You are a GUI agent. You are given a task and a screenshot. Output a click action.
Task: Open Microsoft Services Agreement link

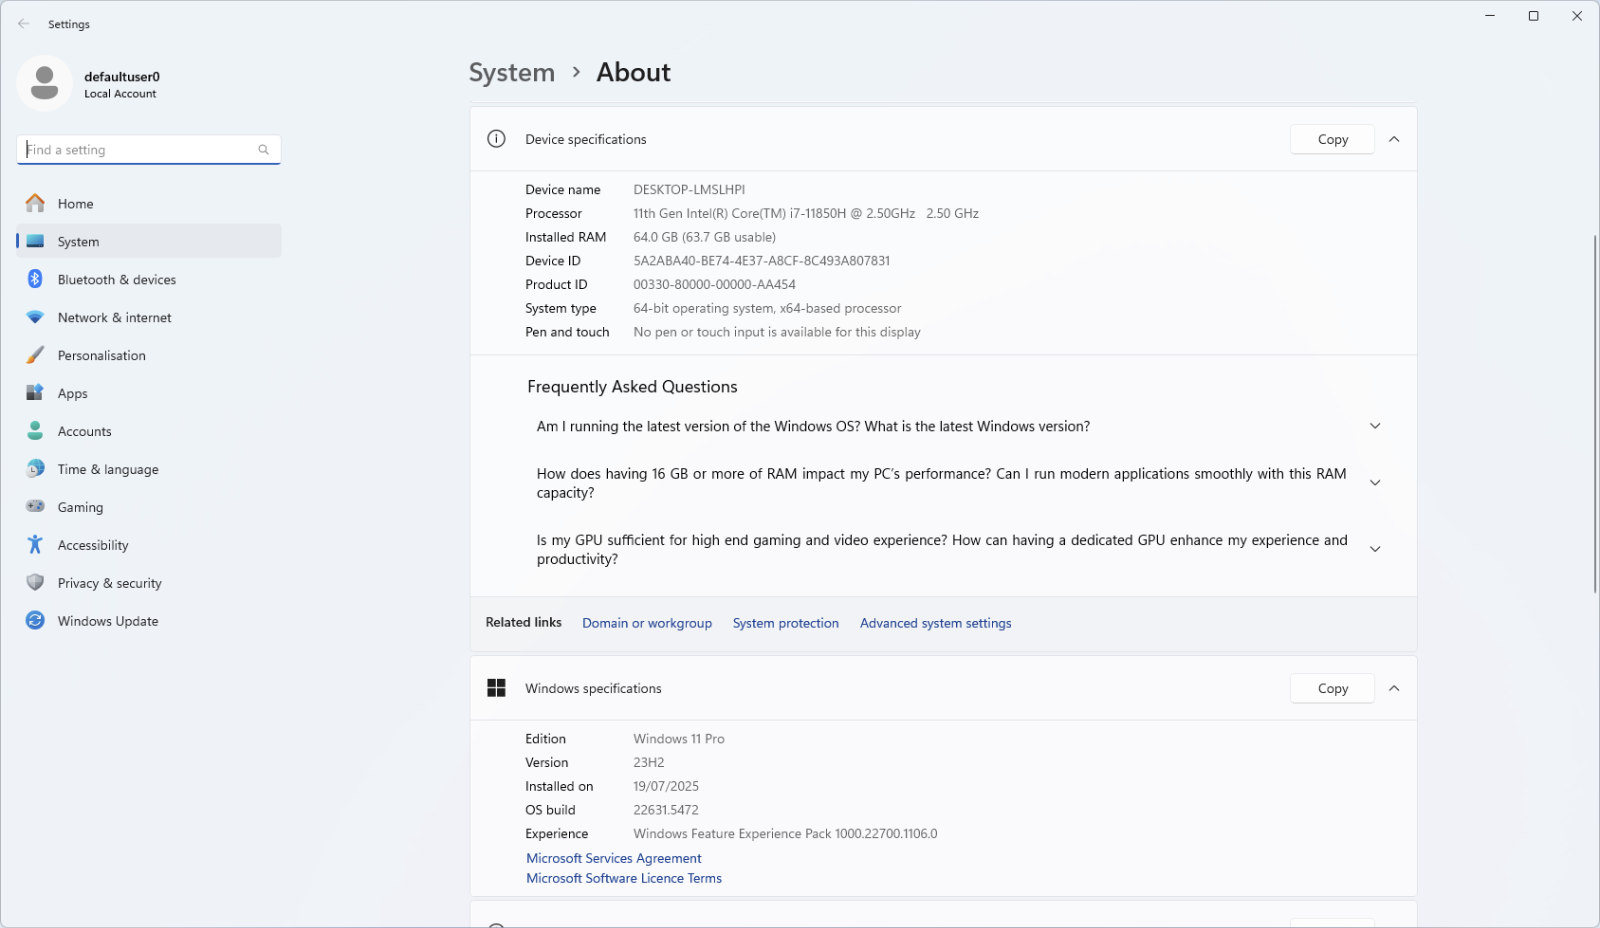click(614, 858)
